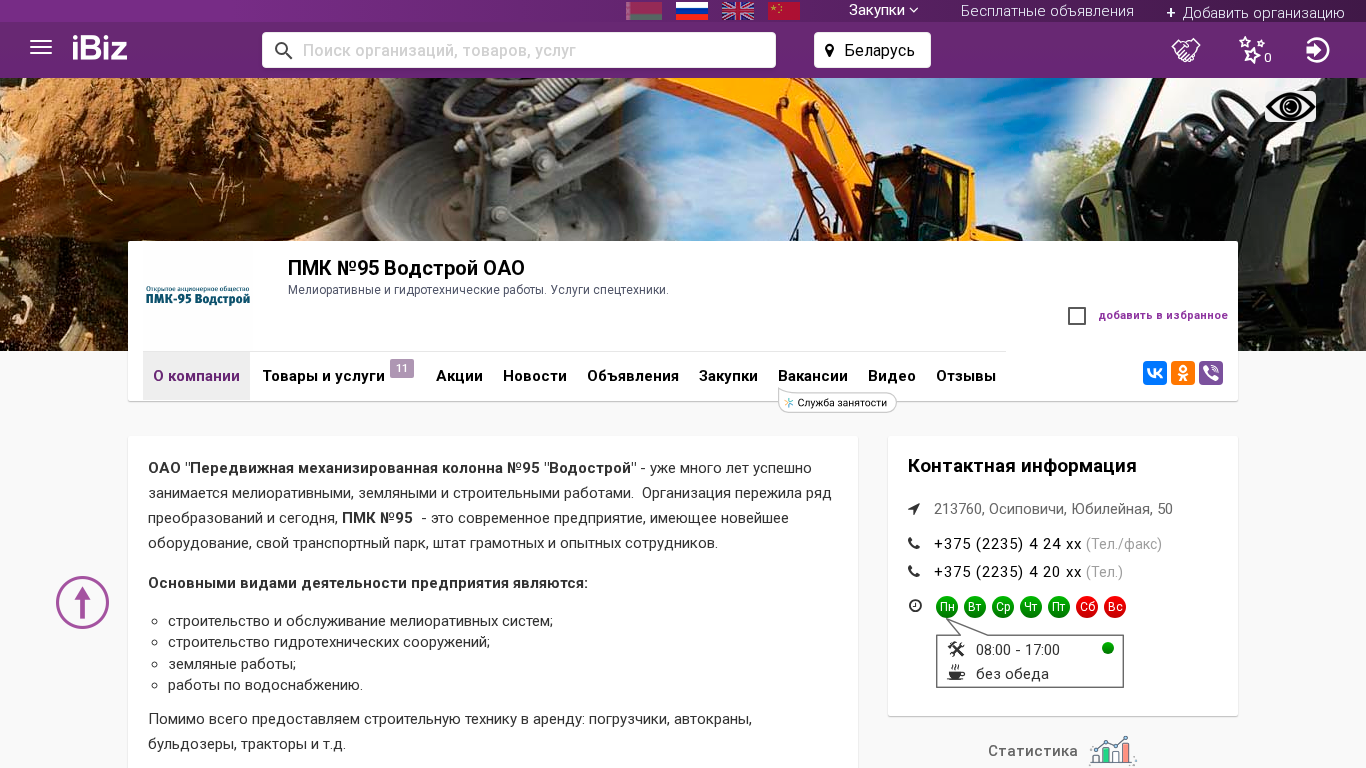The image size is (1366, 768).
Task: Open the handshake partners icon
Action: [1186, 50]
